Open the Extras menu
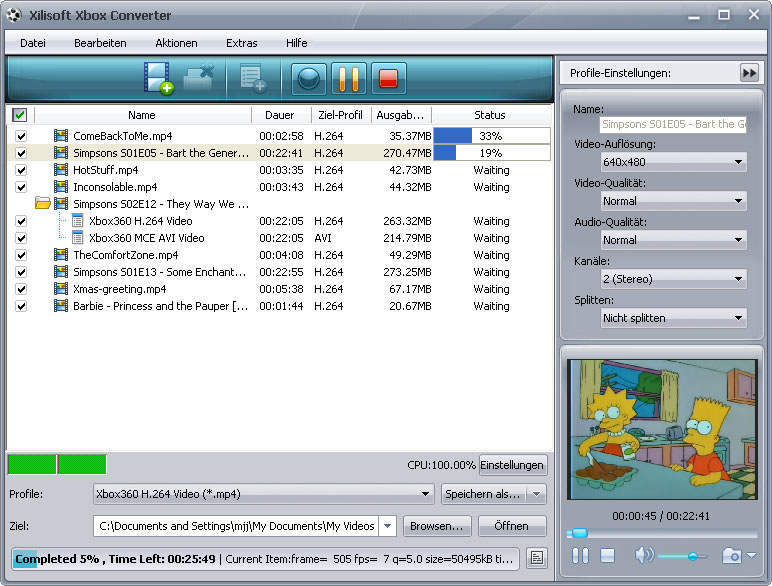This screenshot has width=772, height=586. 242,43
